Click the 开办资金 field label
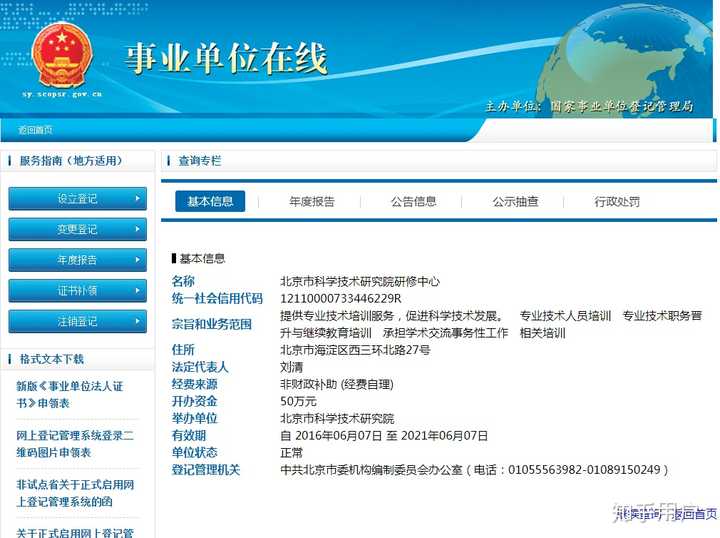The image size is (720, 538). pyautogui.click(x=194, y=401)
